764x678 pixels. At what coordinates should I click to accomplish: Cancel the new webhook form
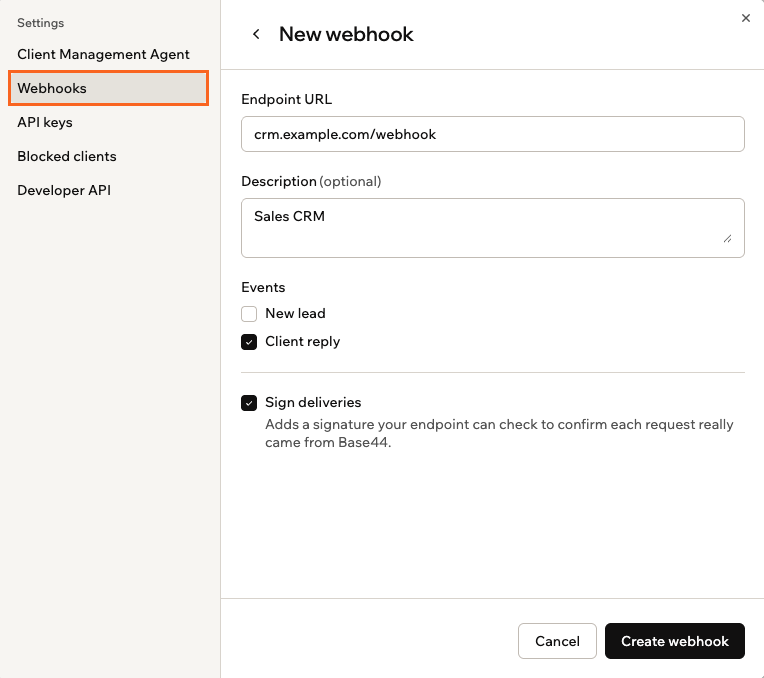(x=557, y=641)
